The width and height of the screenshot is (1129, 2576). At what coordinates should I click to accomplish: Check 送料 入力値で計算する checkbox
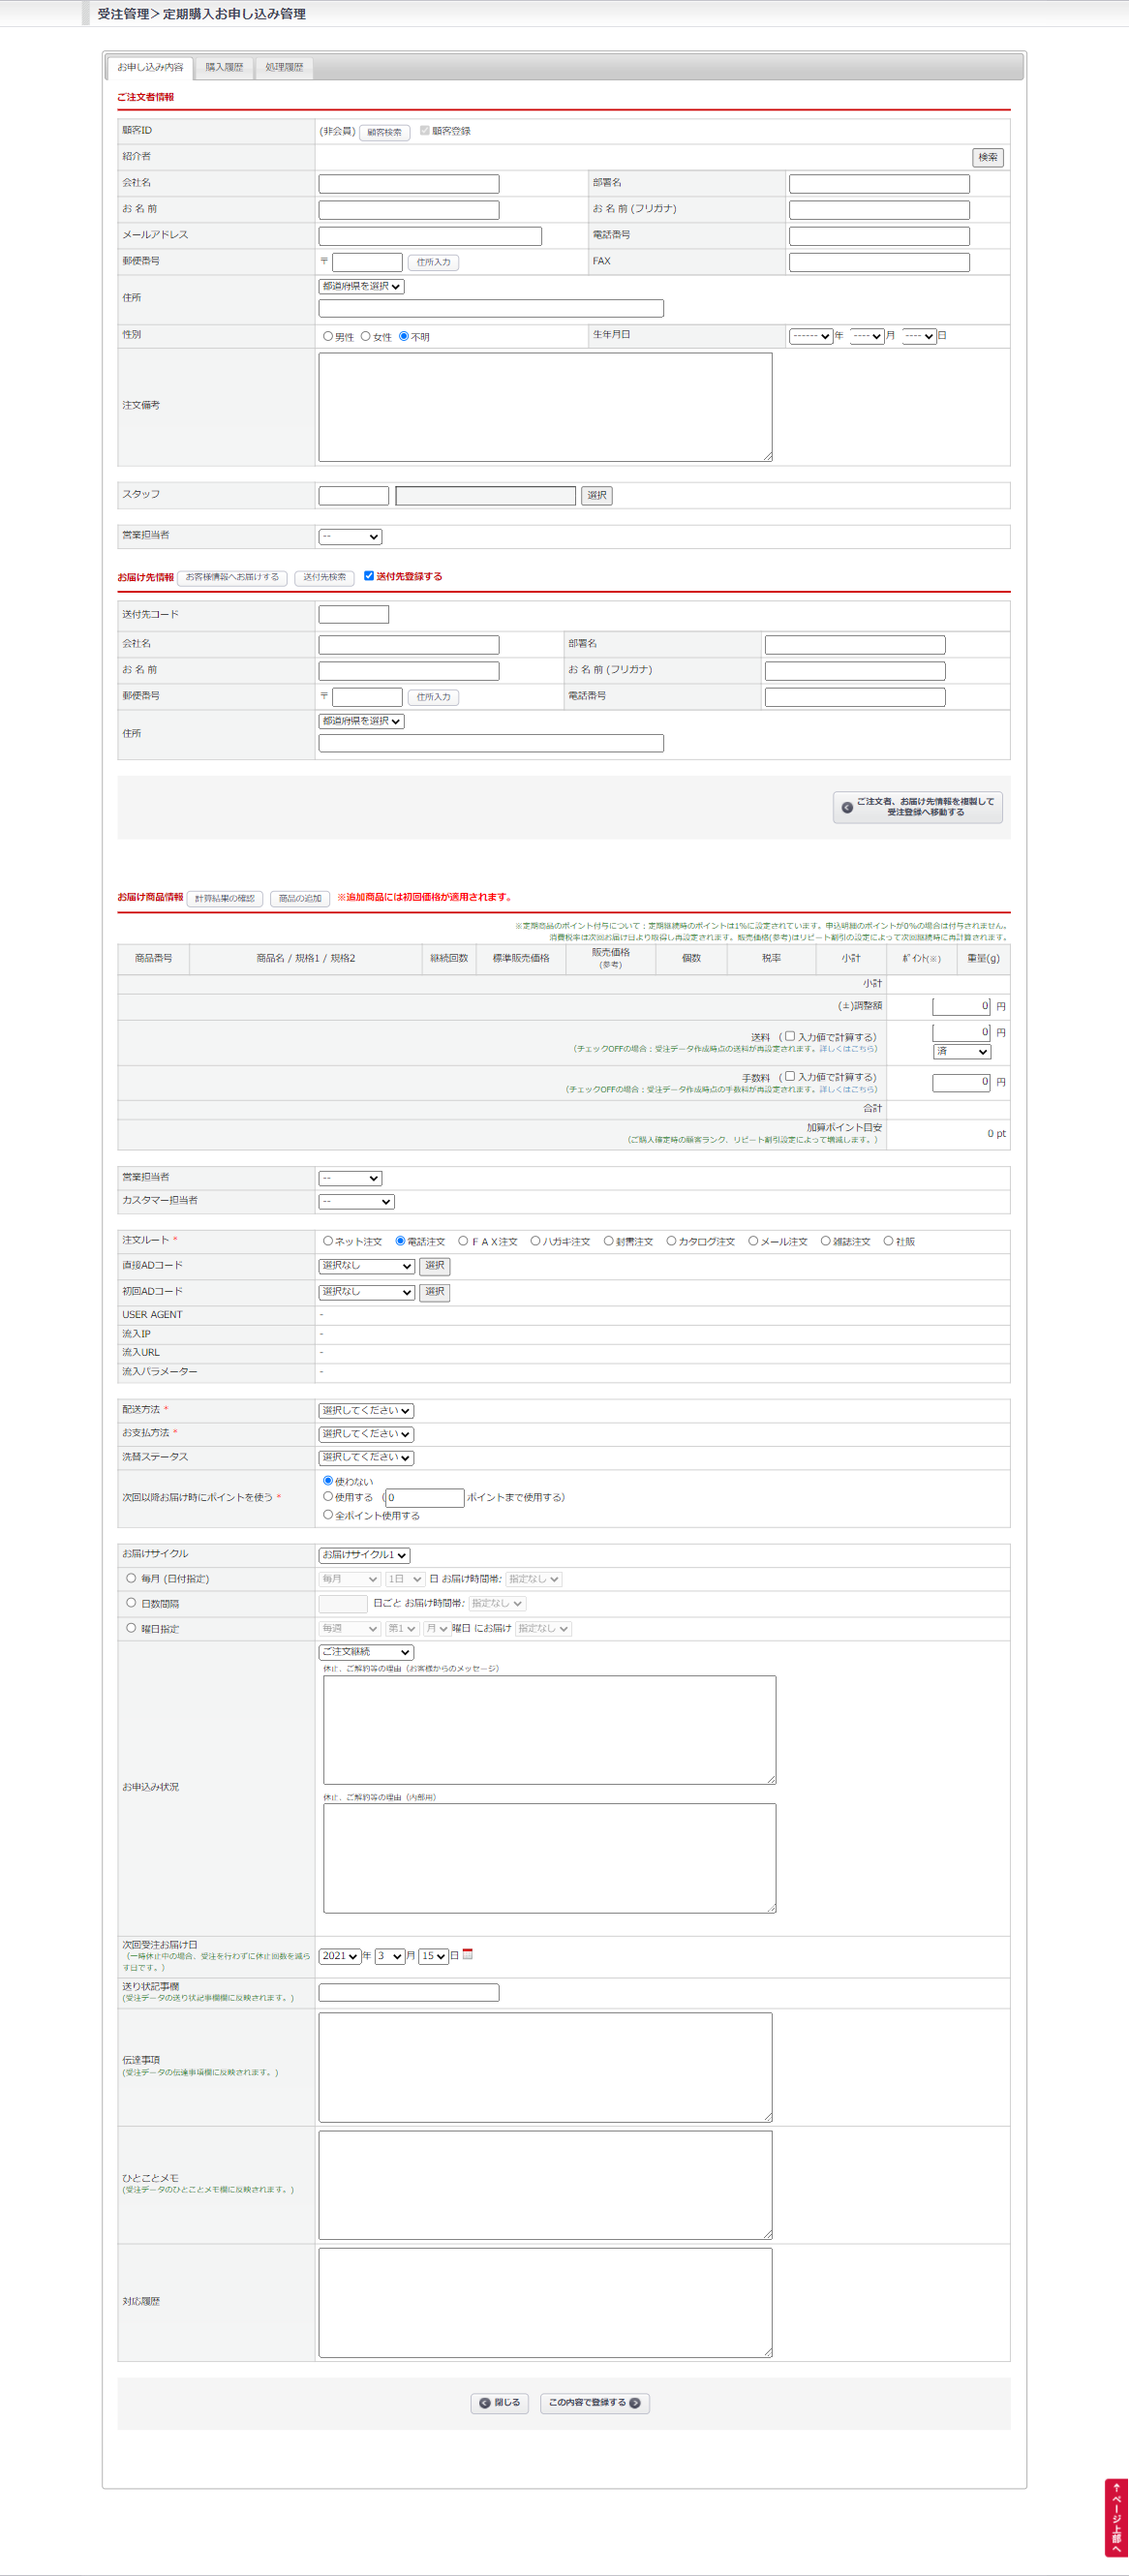pos(790,1036)
